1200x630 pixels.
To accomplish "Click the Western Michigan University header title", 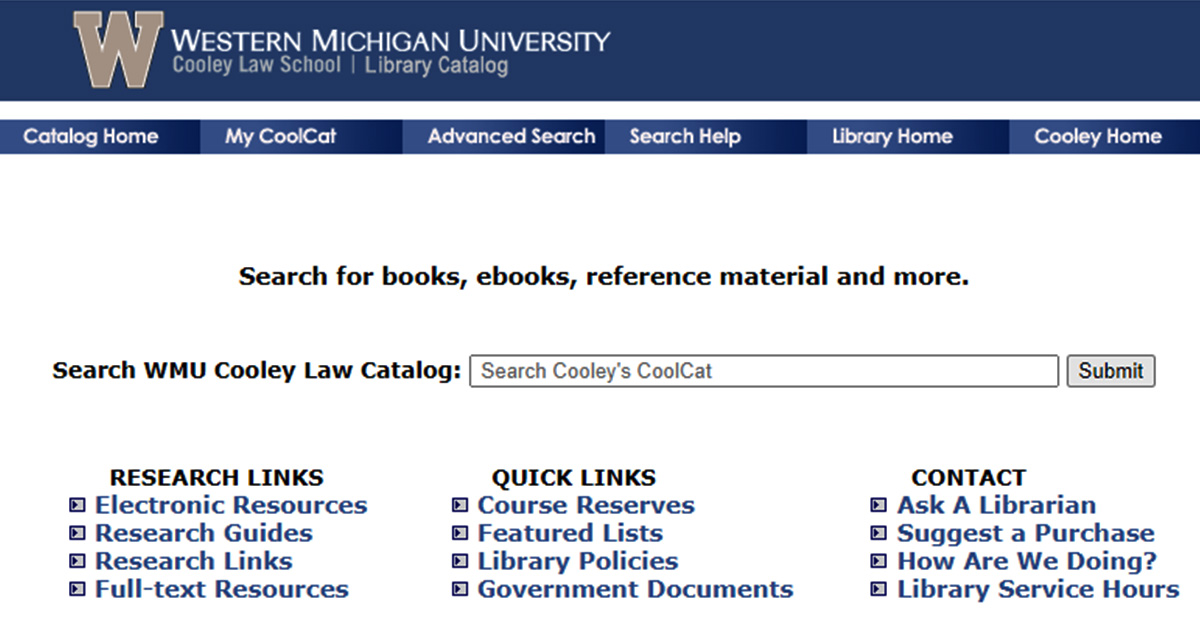I will (390, 41).
